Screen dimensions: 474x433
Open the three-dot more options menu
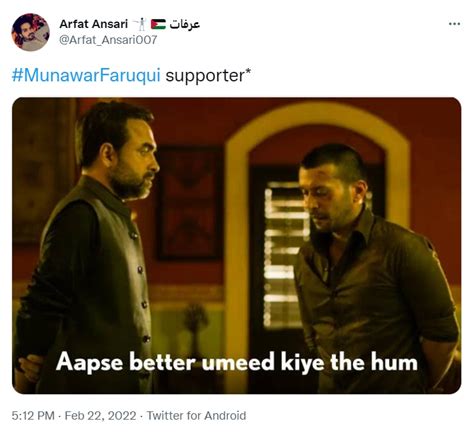coord(454,24)
